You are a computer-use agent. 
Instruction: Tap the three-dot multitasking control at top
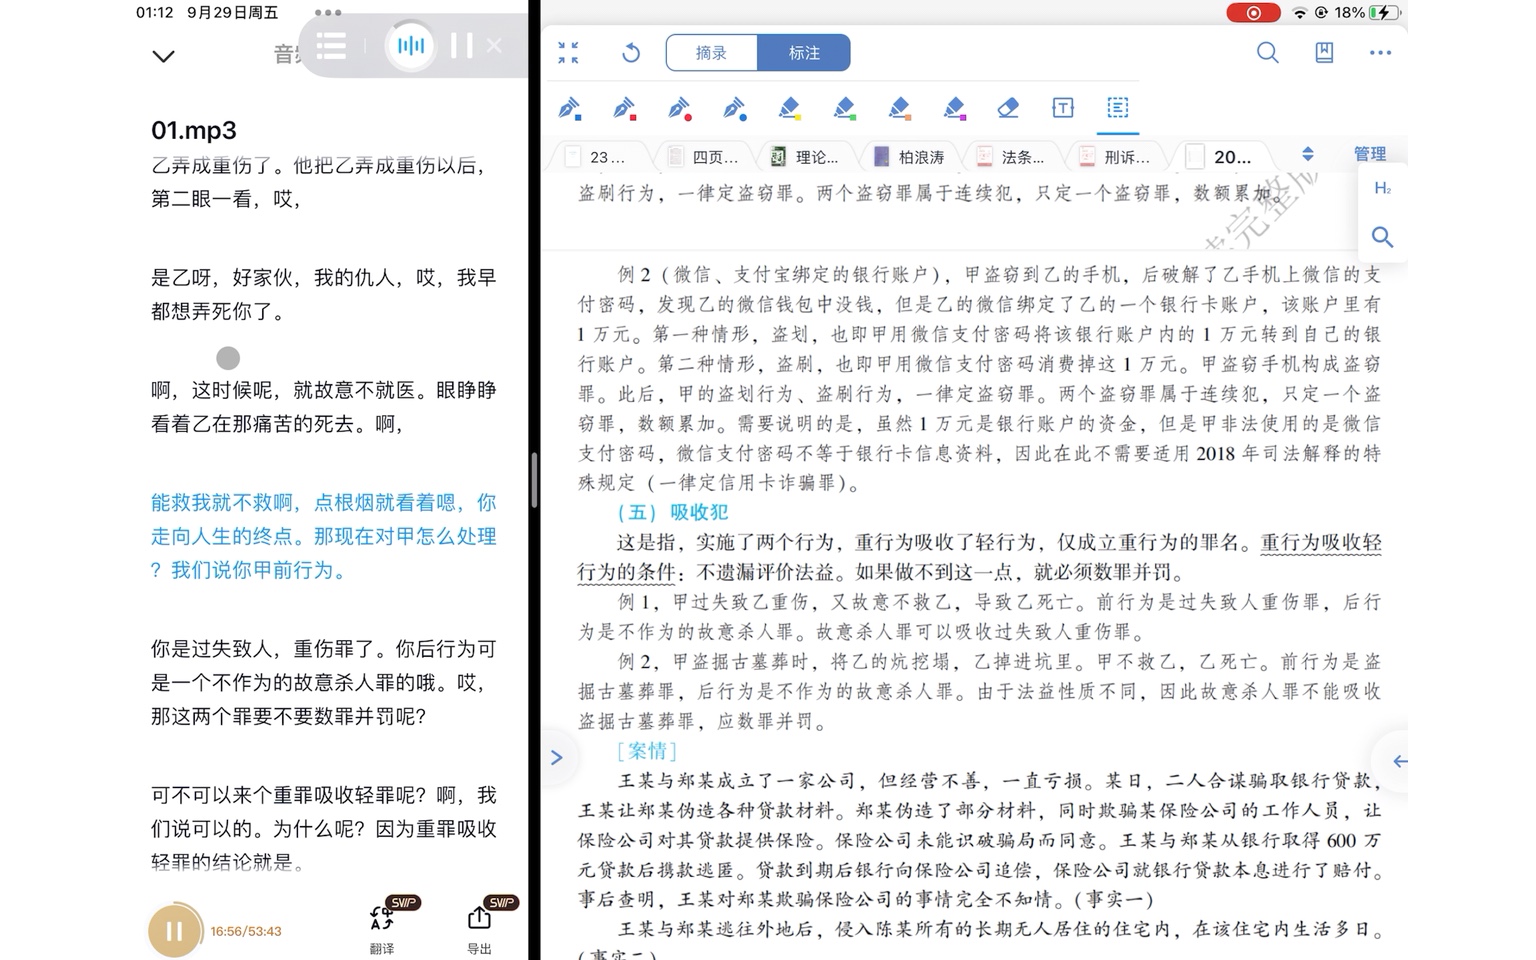[328, 13]
